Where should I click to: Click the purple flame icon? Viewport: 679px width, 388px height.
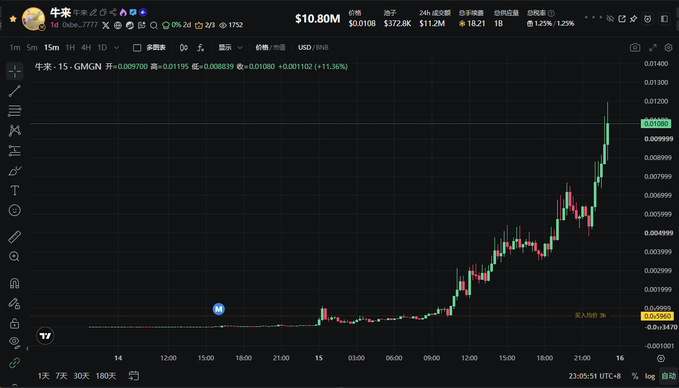pos(123,13)
